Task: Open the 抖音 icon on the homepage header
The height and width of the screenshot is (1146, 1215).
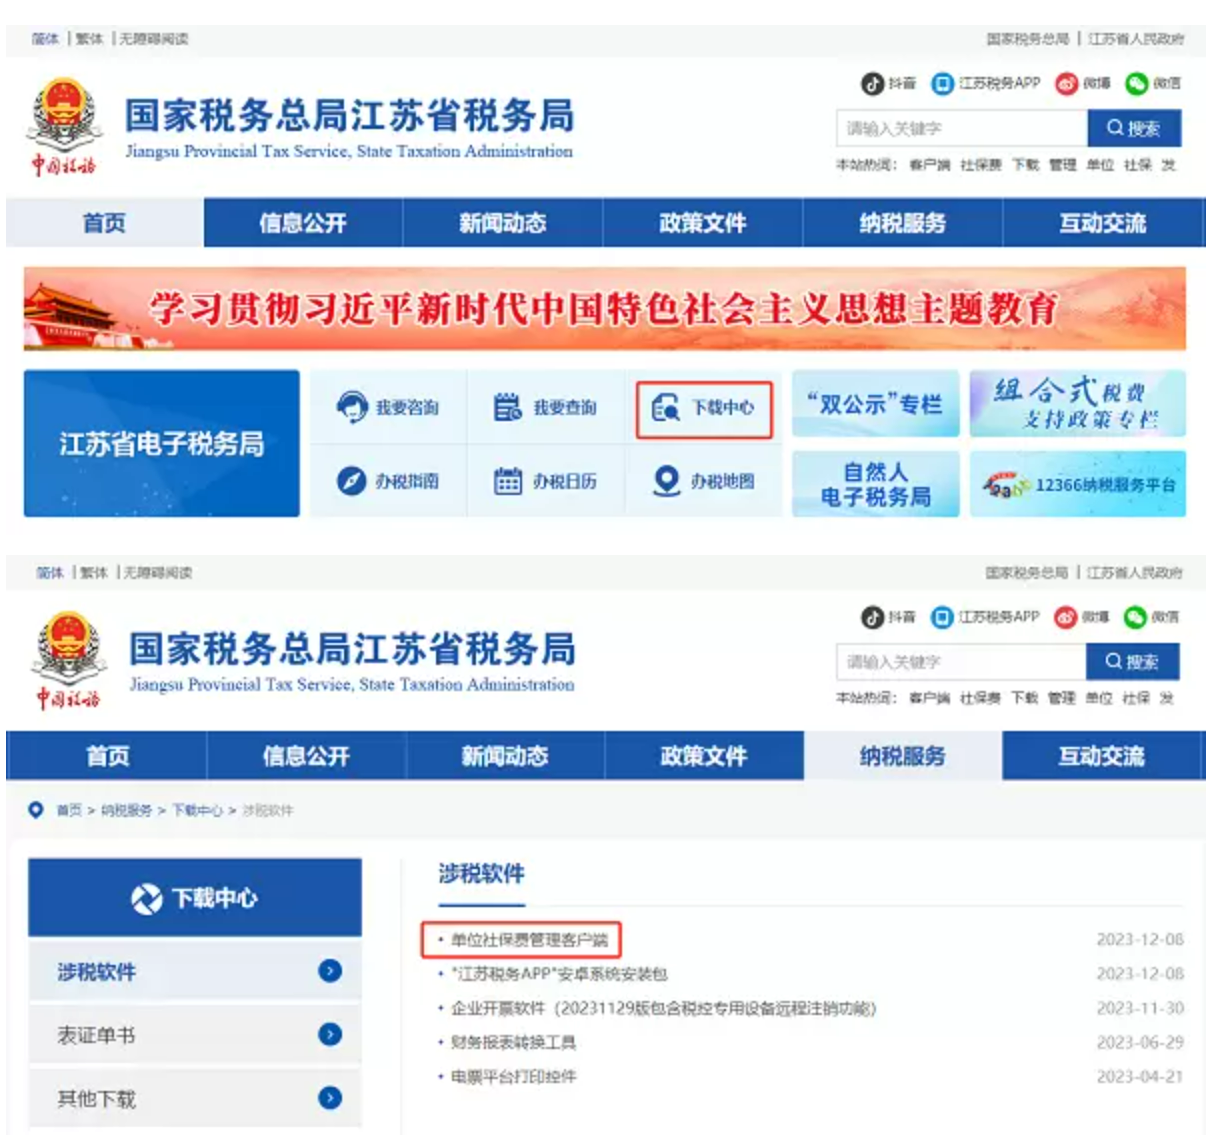Action: point(872,84)
